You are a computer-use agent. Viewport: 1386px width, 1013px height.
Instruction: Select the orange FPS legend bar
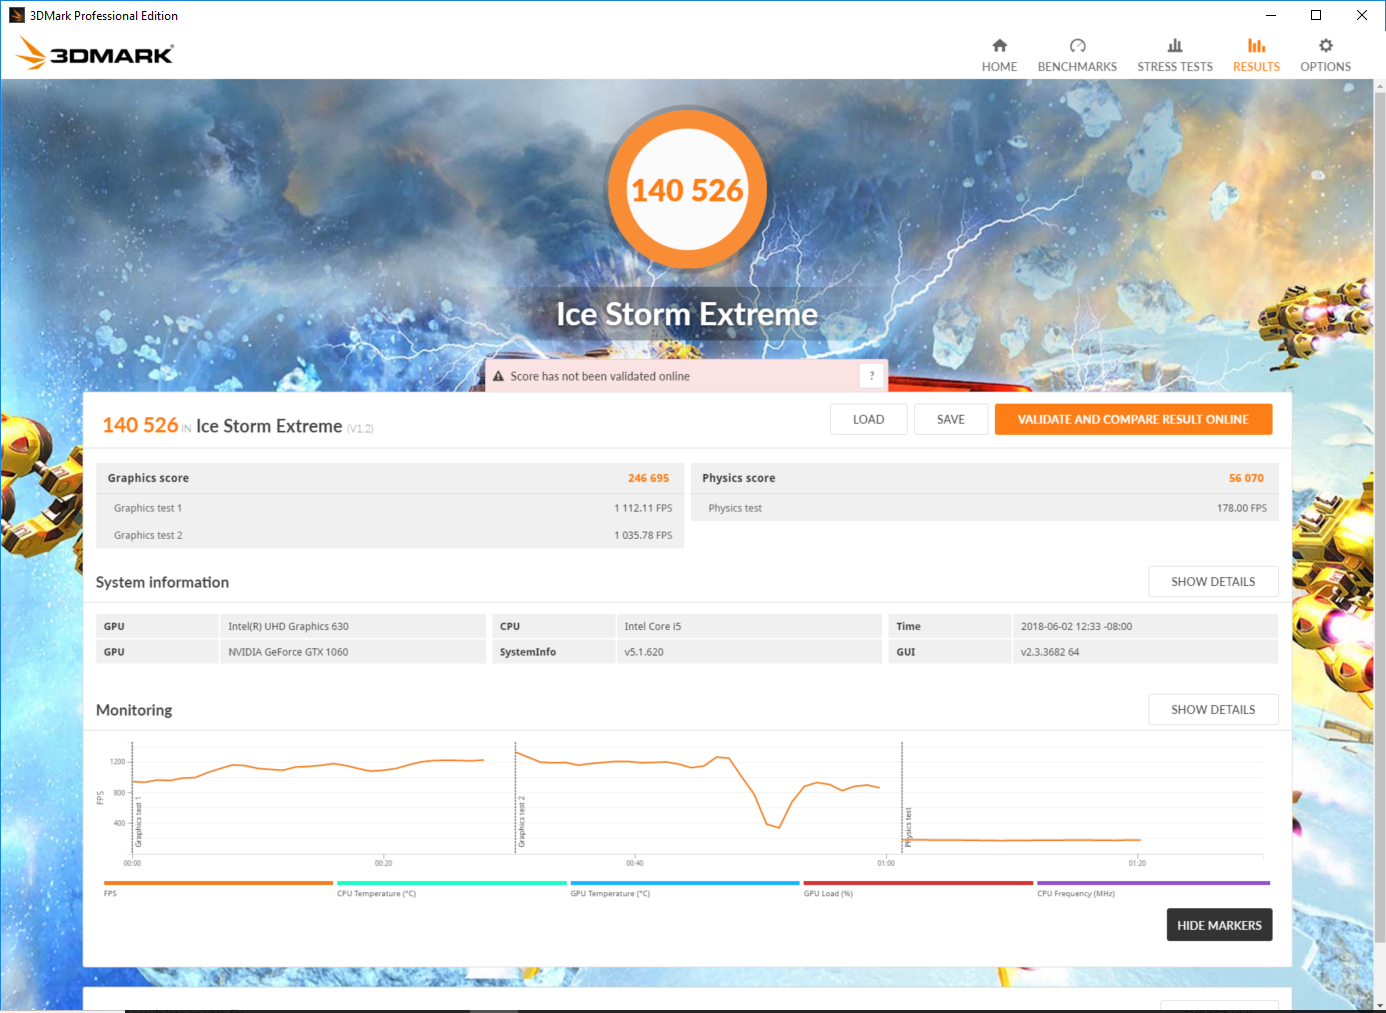coord(218,883)
